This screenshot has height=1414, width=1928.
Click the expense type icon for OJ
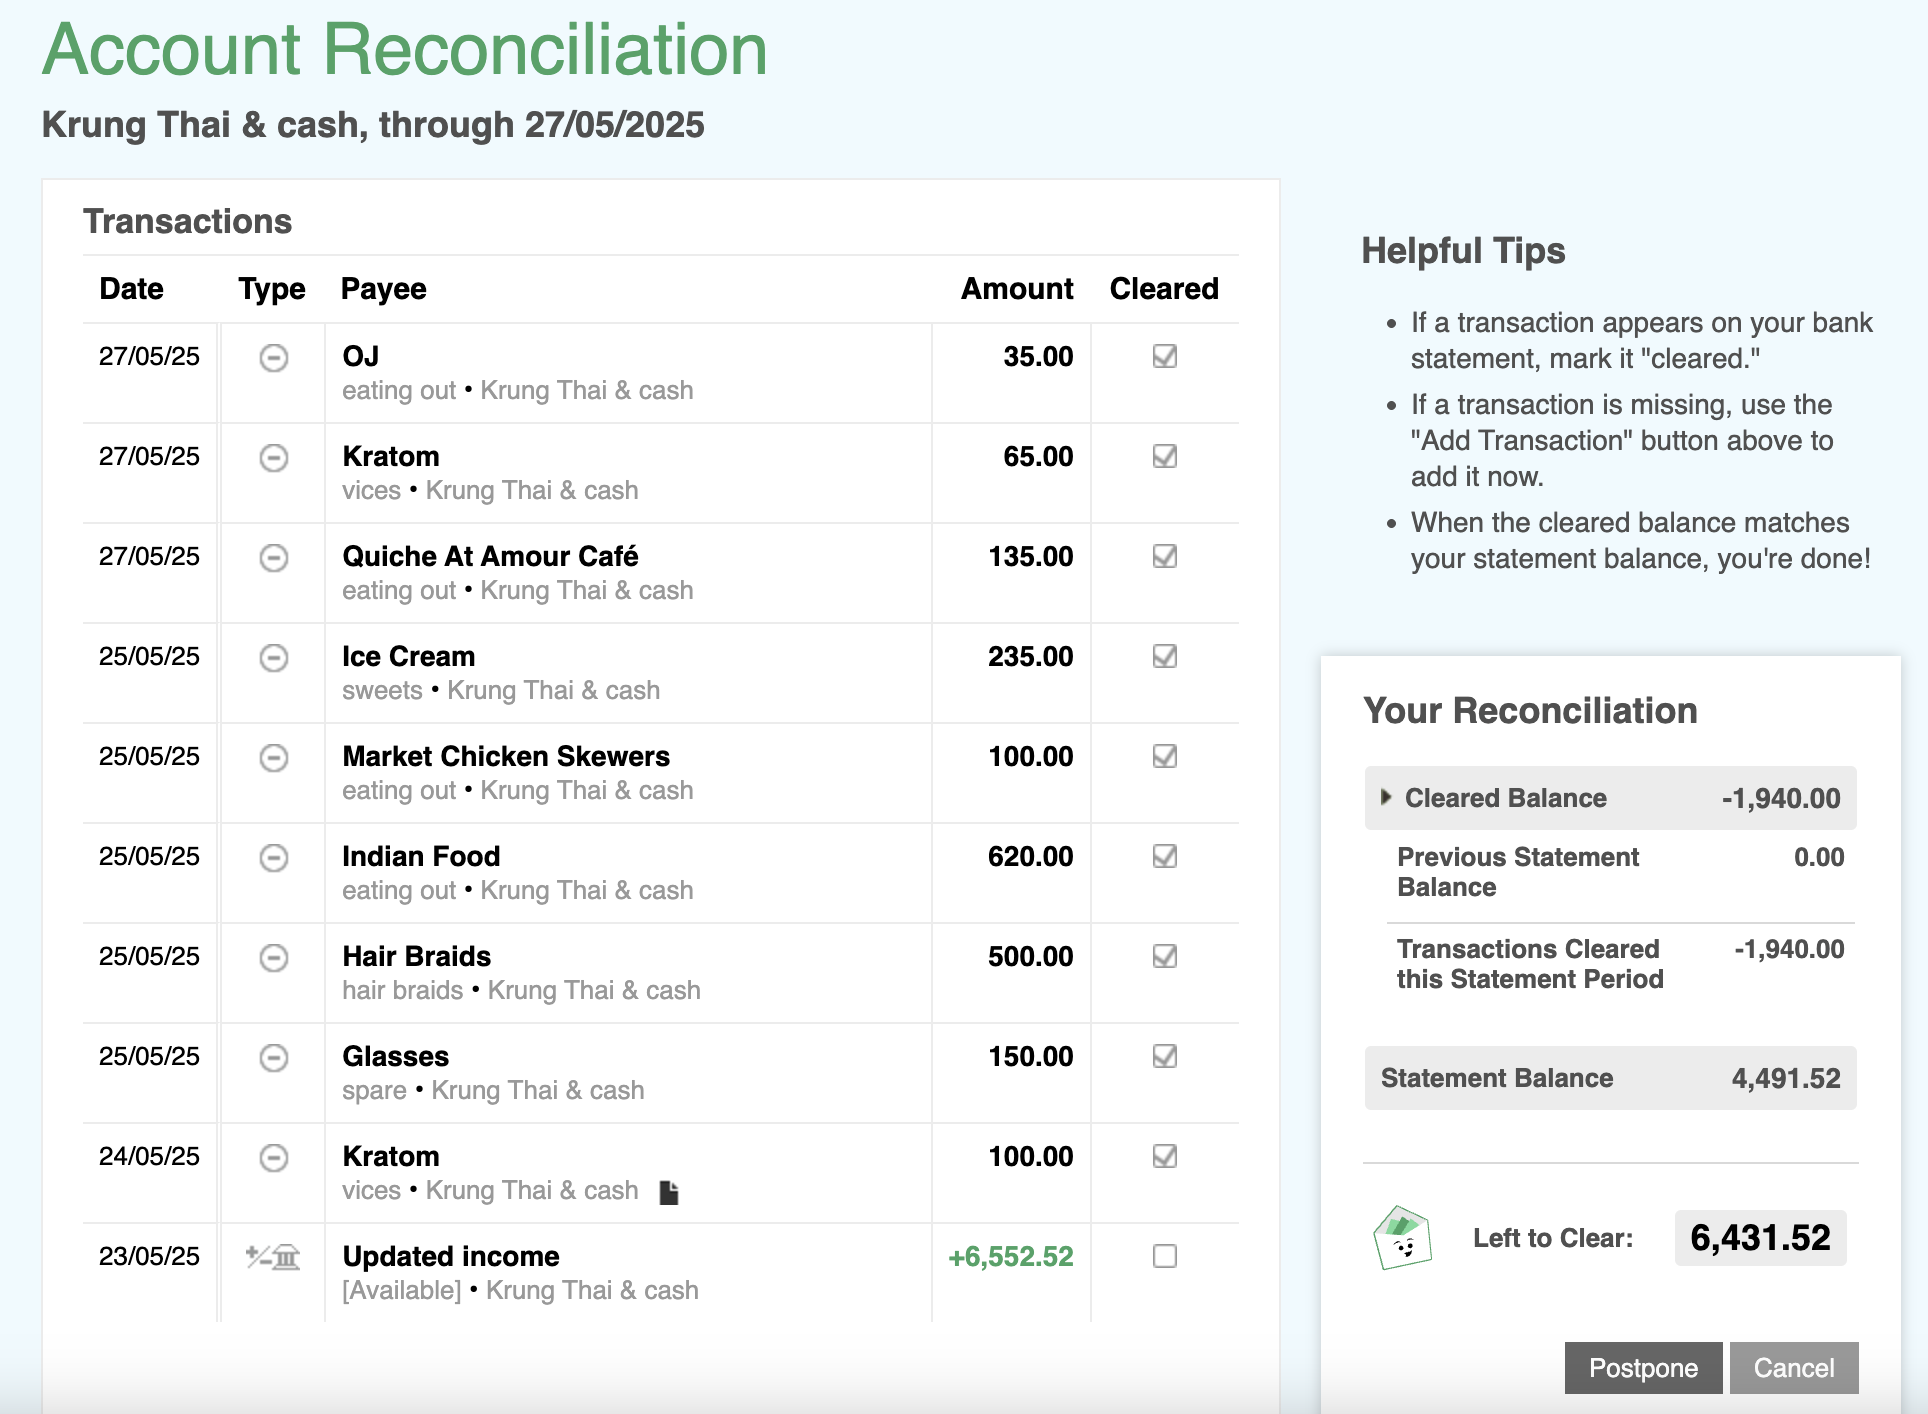pyautogui.click(x=273, y=357)
